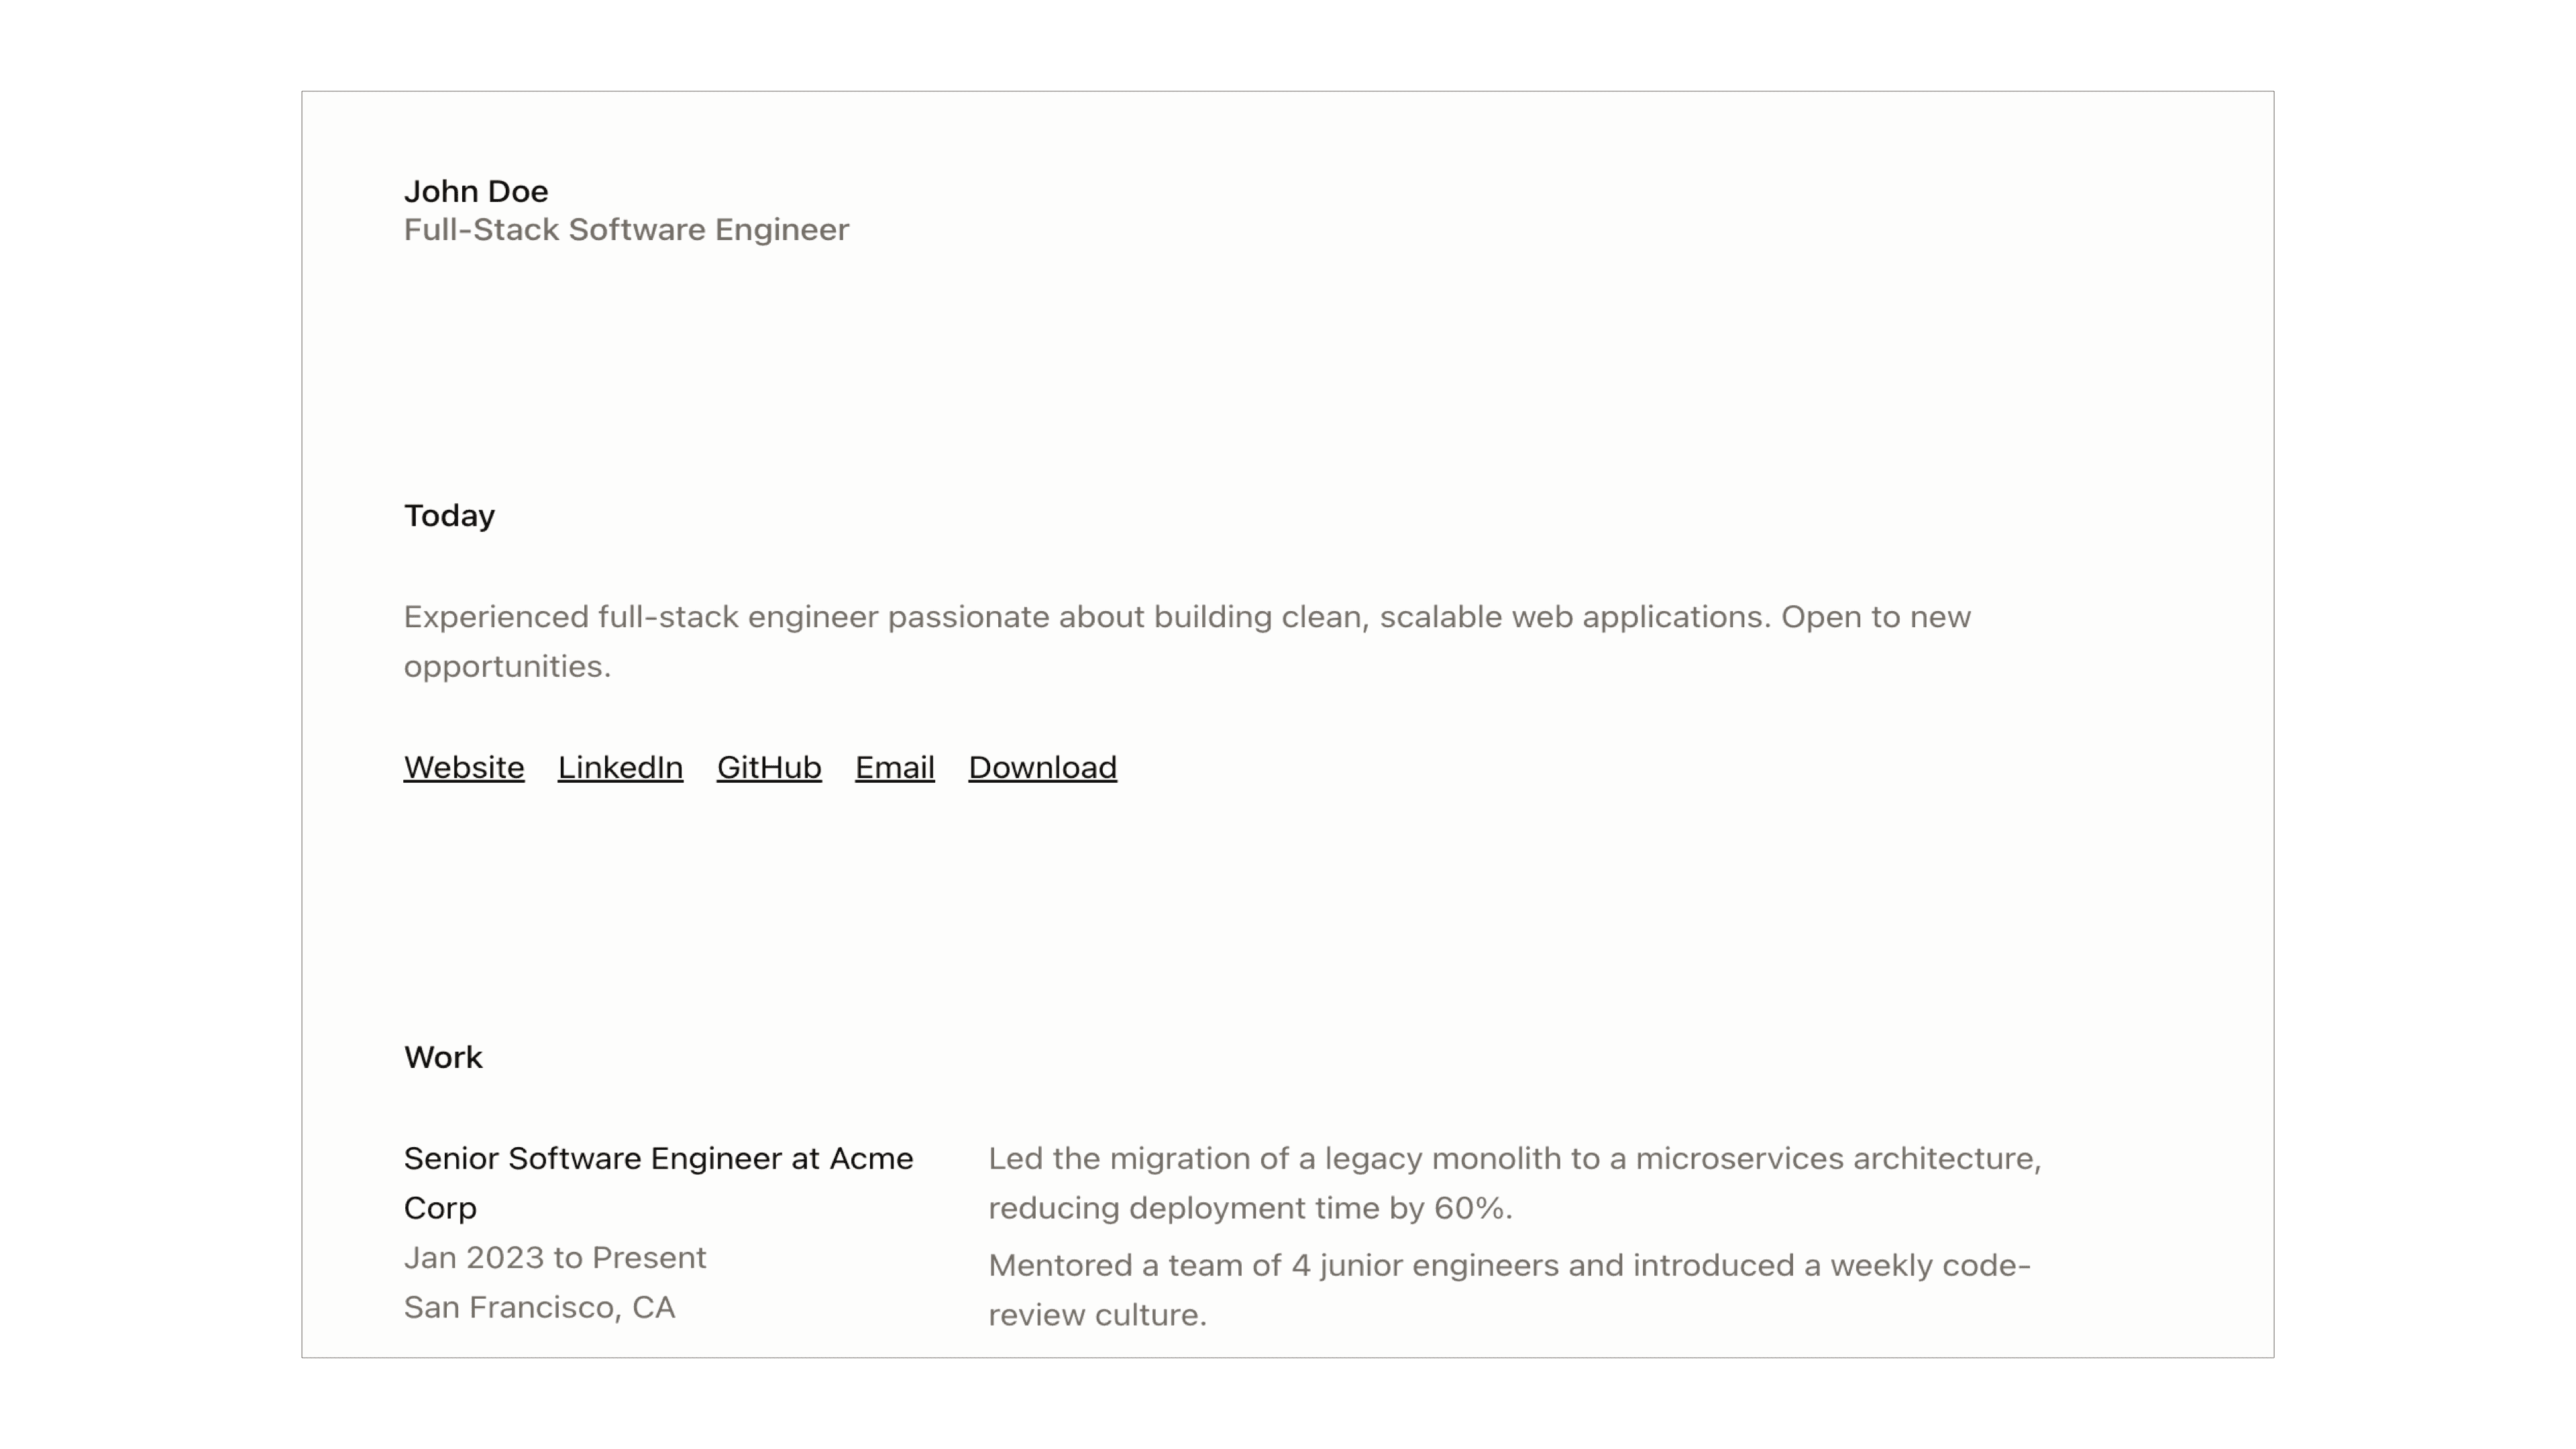Screen dimensions: 2576x1449
Task: Click the San Francisco, CA location text
Action: pos(540,1307)
